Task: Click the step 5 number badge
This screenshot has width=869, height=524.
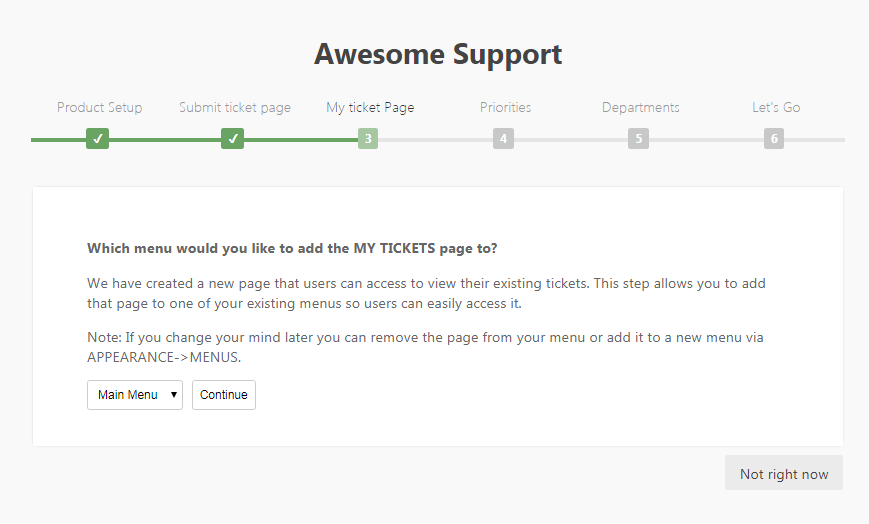Action: (638, 139)
